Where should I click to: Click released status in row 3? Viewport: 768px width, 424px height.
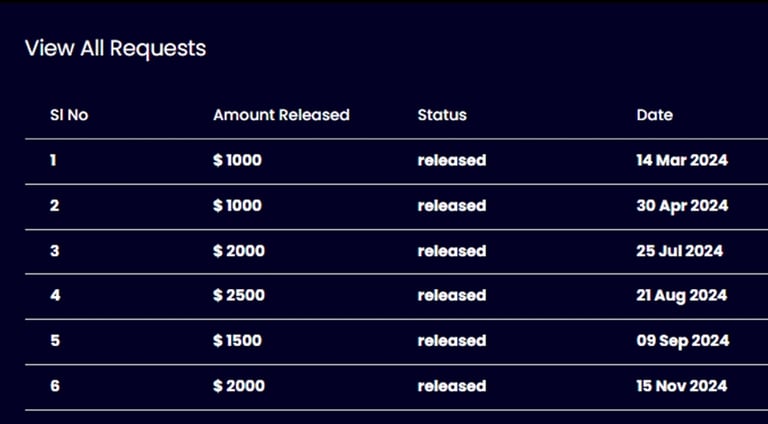(452, 251)
